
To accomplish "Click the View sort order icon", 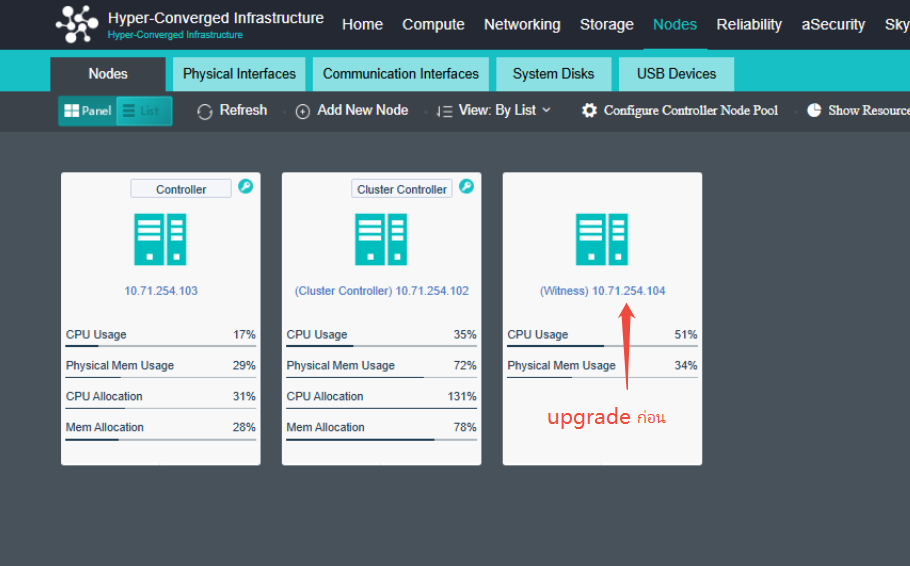I will coord(444,111).
